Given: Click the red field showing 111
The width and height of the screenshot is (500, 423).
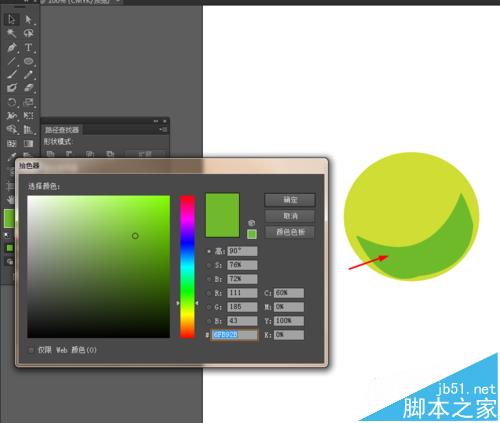Looking at the screenshot, I should [x=242, y=293].
